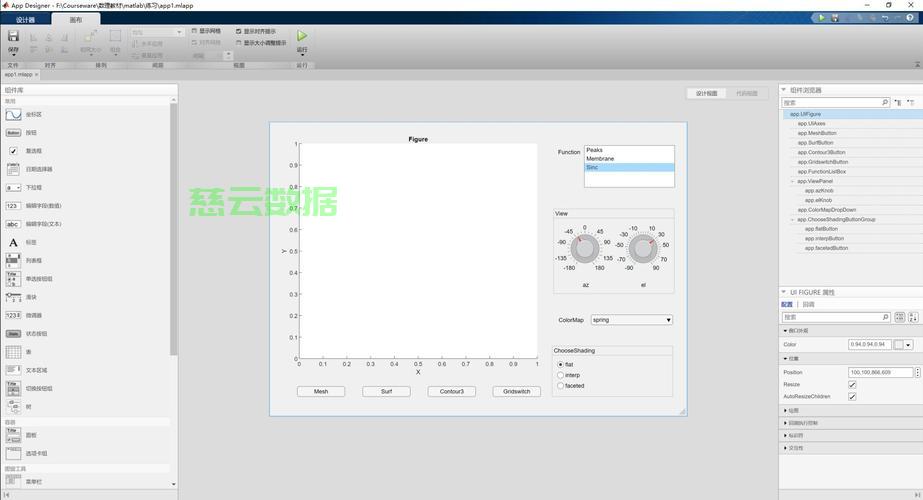Open the dropdown arrow under the Run button
Viewport: 923px width, 500px height.
click(302, 55)
